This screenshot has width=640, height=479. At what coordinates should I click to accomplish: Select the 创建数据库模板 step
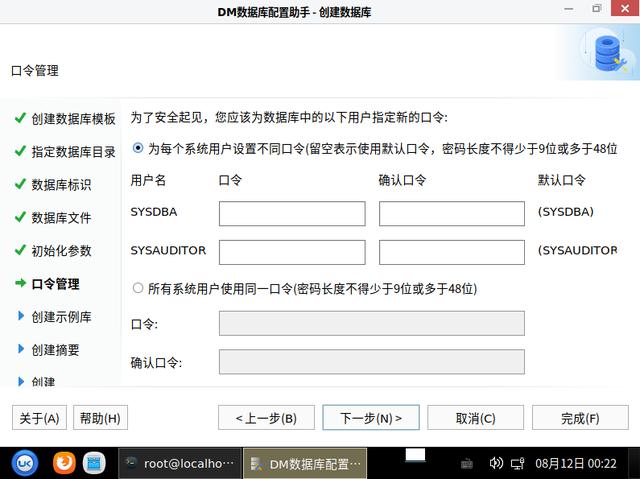[73, 119]
